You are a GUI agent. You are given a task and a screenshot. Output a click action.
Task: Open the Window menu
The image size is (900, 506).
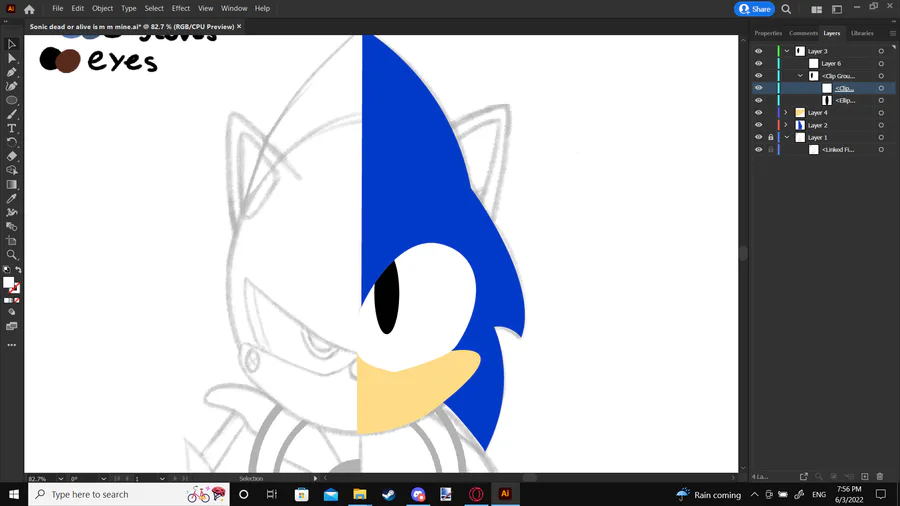click(x=234, y=9)
